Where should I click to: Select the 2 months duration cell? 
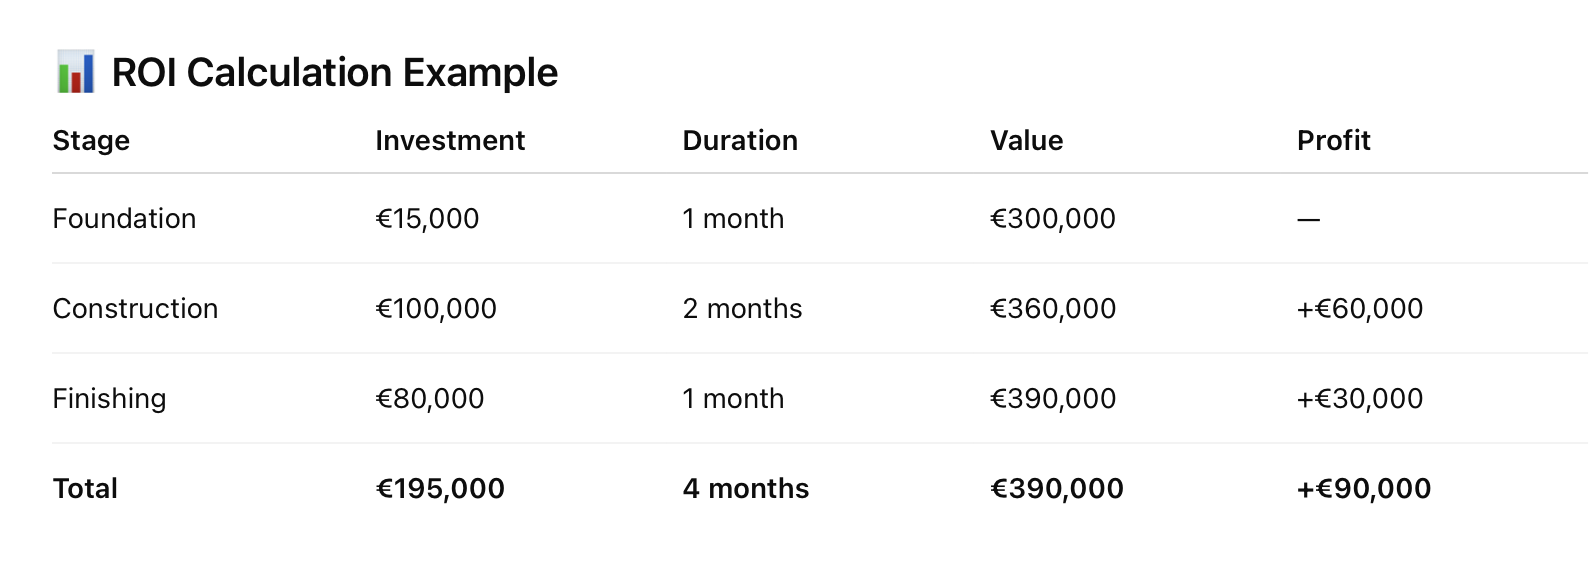742,309
